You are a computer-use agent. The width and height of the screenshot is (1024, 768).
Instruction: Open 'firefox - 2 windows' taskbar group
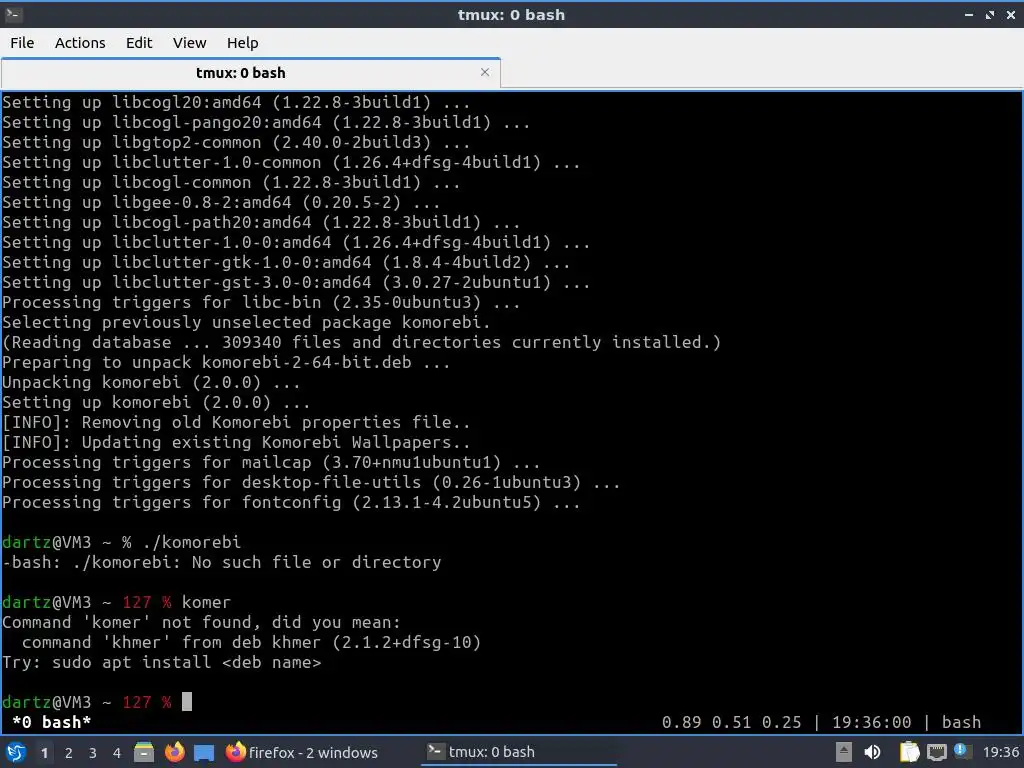click(302, 752)
